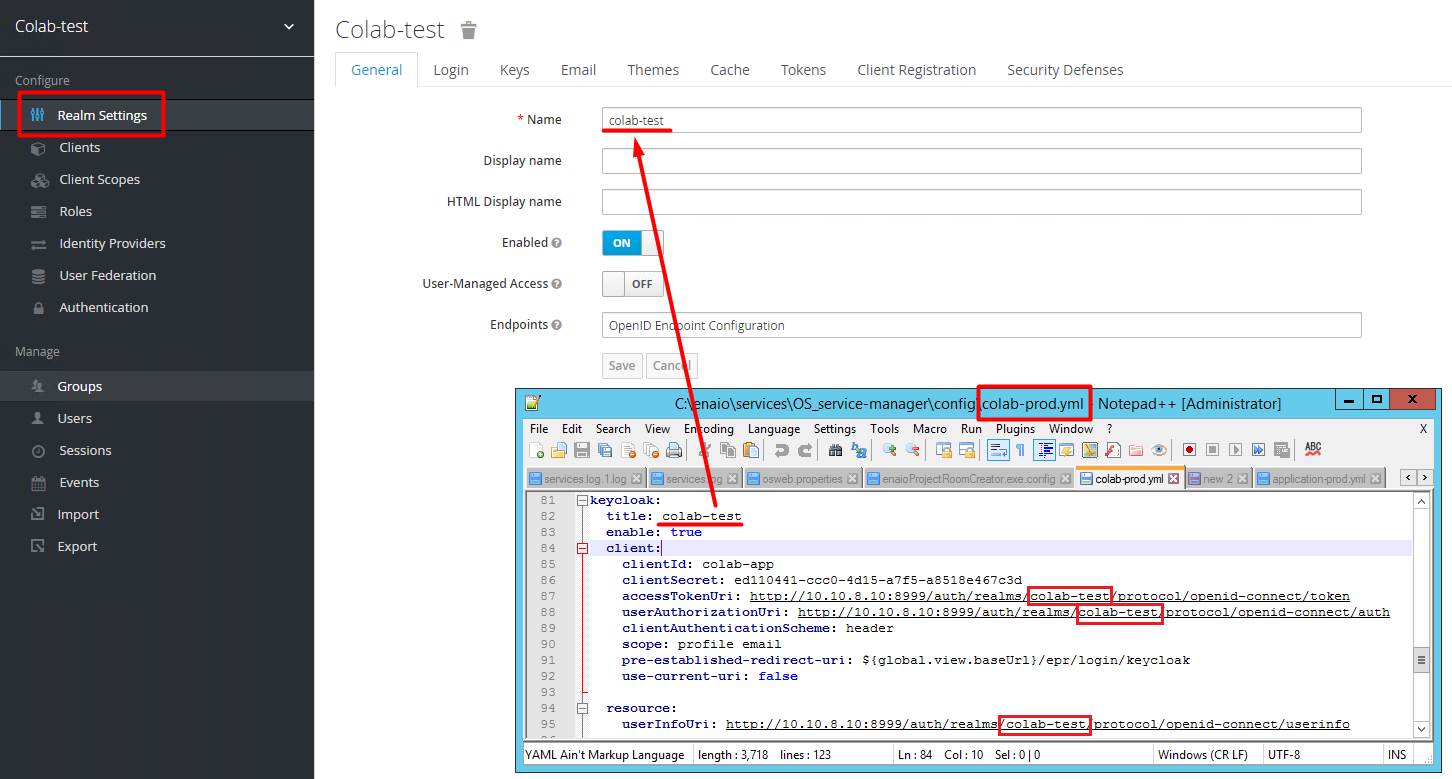Toggle the Enabled switch off

pyautogui.click(x=632, y=243)
